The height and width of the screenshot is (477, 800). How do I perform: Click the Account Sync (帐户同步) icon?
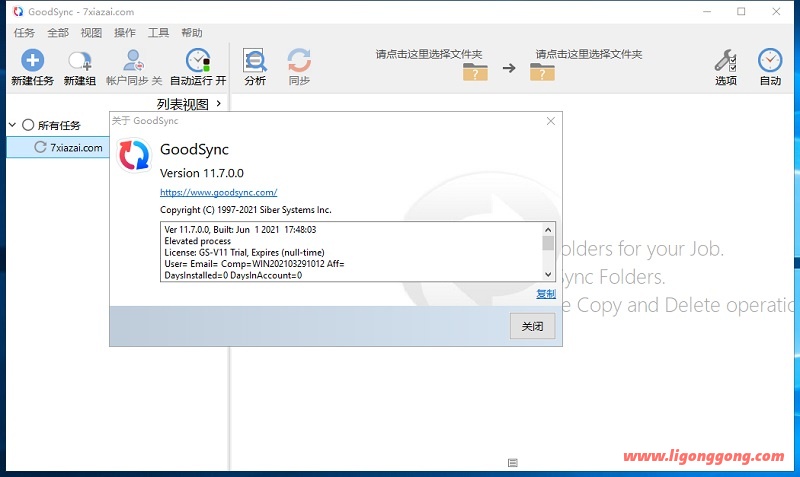(x=134, y=60)
